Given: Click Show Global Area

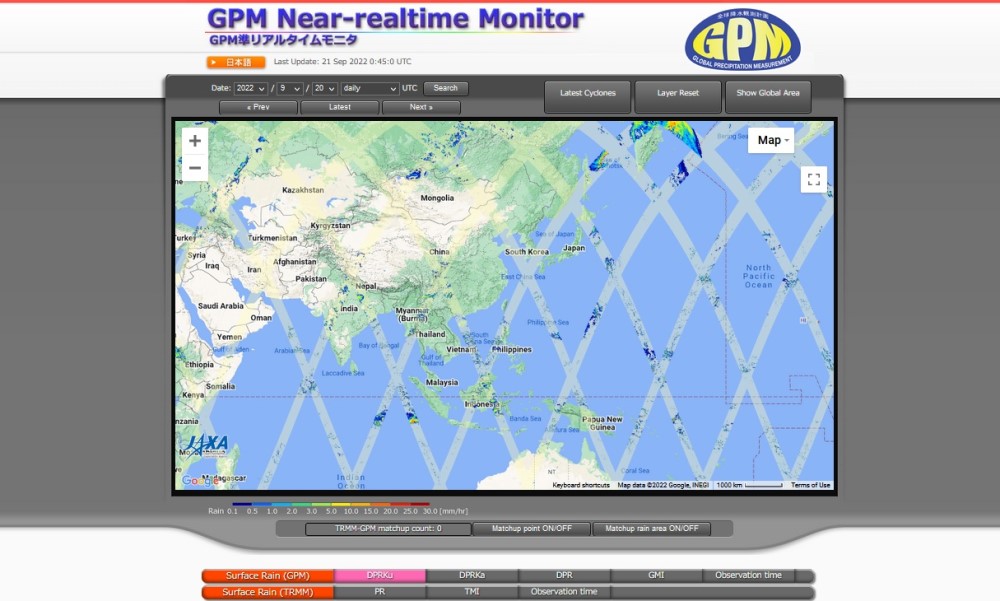Looking at the screenshot, I should tap(768, 96).
